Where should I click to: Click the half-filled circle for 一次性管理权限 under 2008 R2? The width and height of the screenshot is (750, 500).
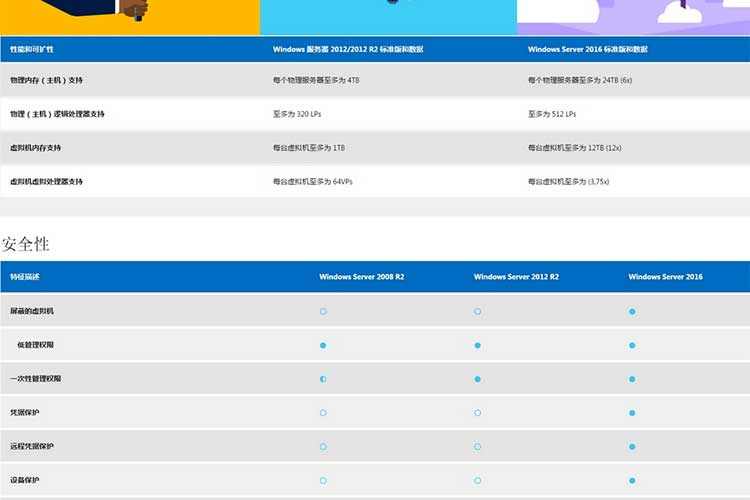tap(323, 379)
